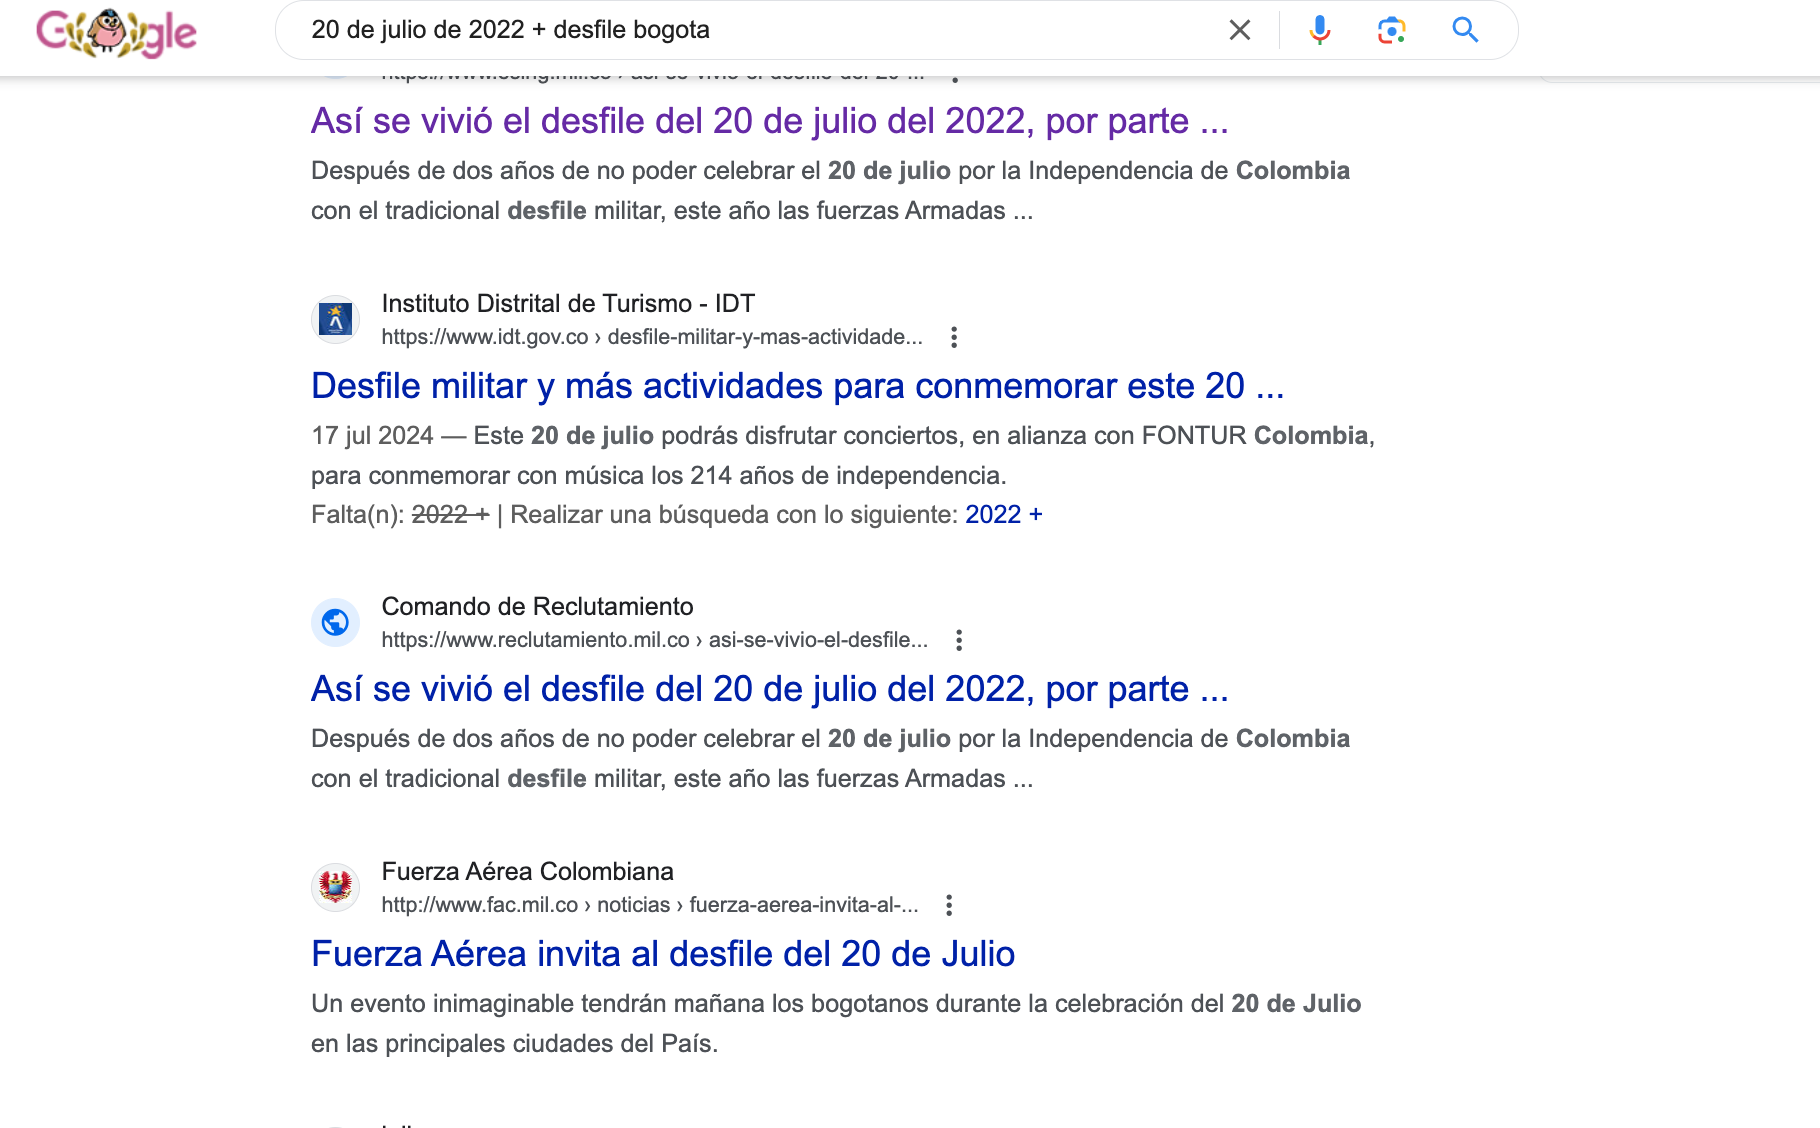Click the Instituto Distrital de Turismo favicon
Image resolution: width=1820 pixels, height=1128 pixels.
[x=335, y=320]
